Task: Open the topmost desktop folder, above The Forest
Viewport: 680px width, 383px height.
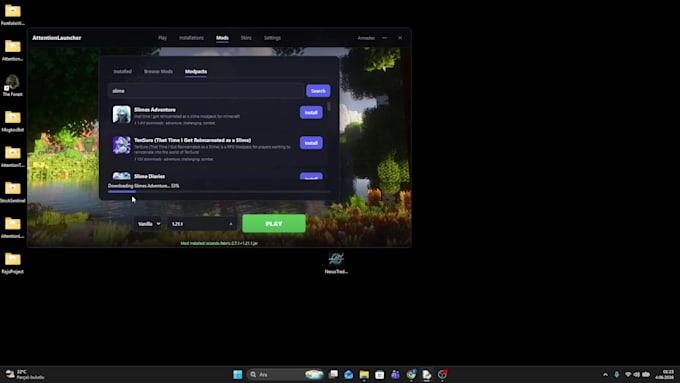Action: [13, 14]
